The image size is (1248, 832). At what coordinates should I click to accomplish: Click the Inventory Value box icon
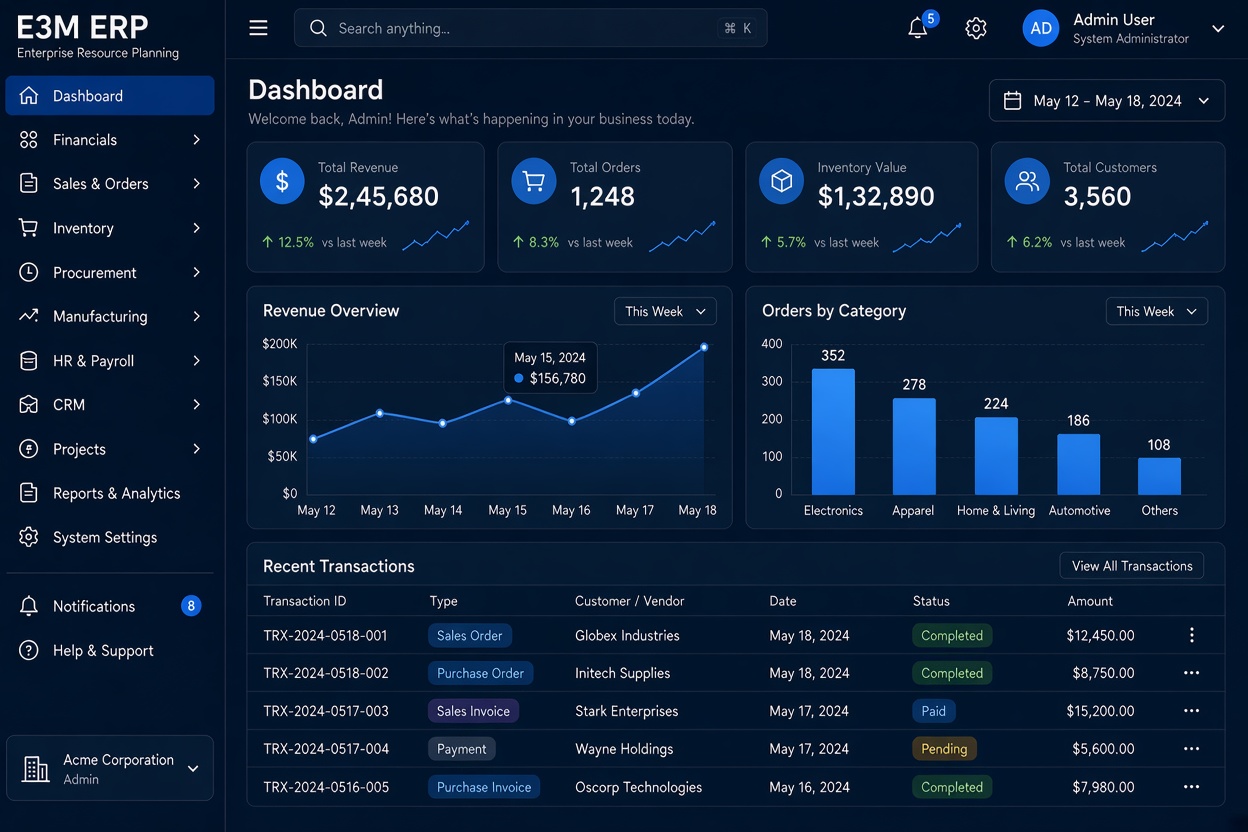tap(781, 181)
